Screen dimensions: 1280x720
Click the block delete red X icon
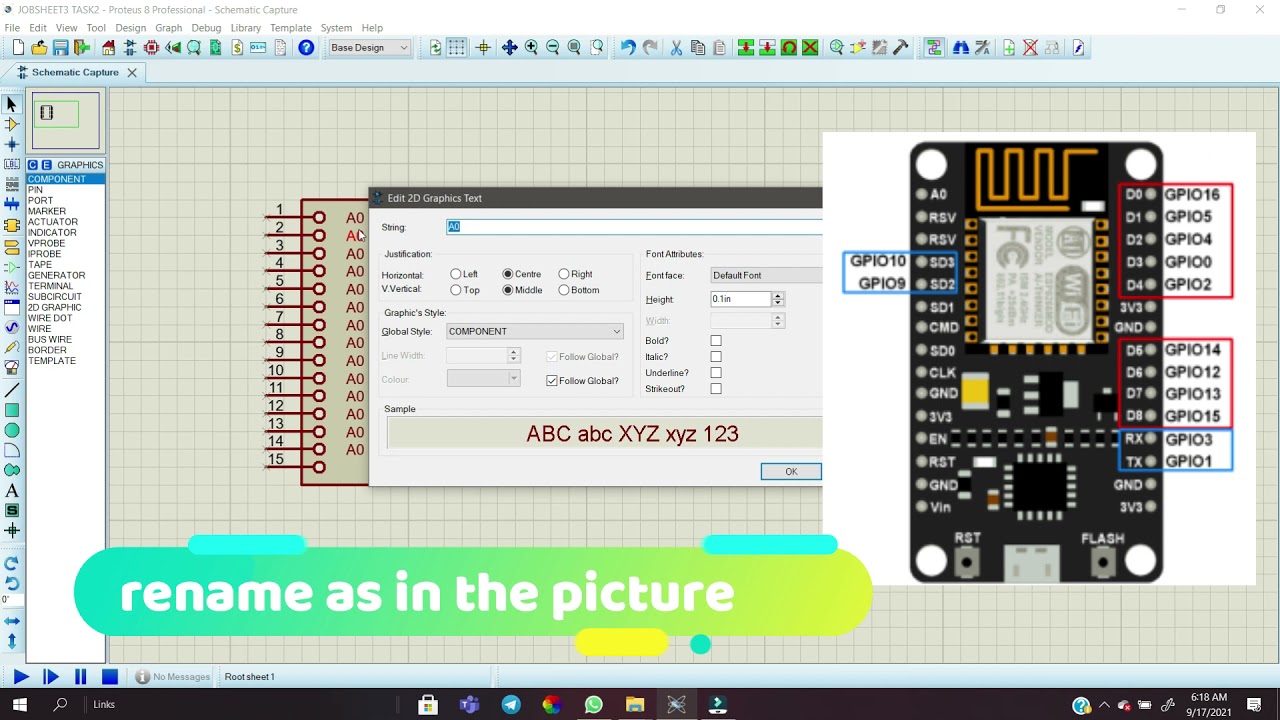[x=810, y=47]
